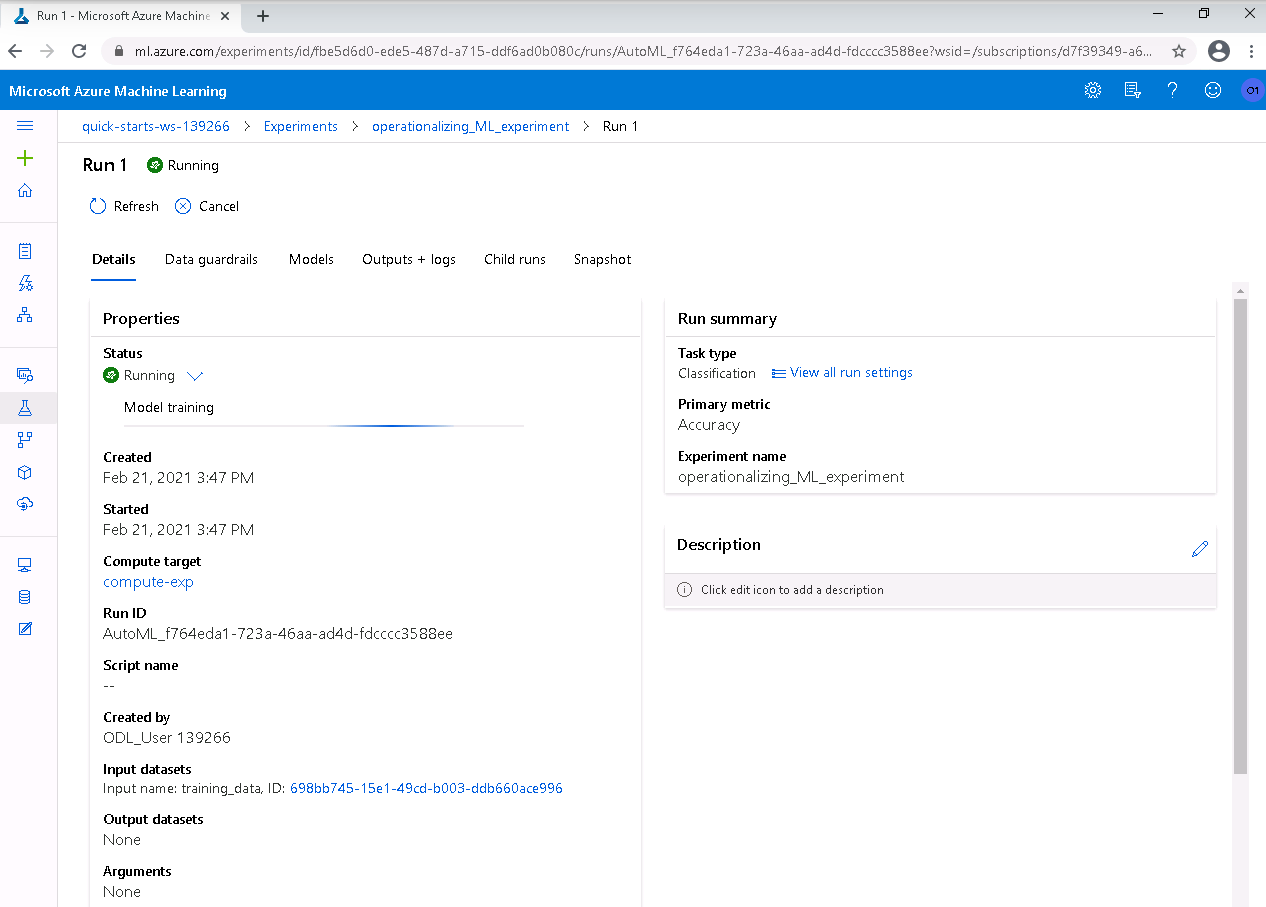
Task: Open Endpoints cloud icon in sidebar
Action: pyautogui.click(x=25, y=504)
